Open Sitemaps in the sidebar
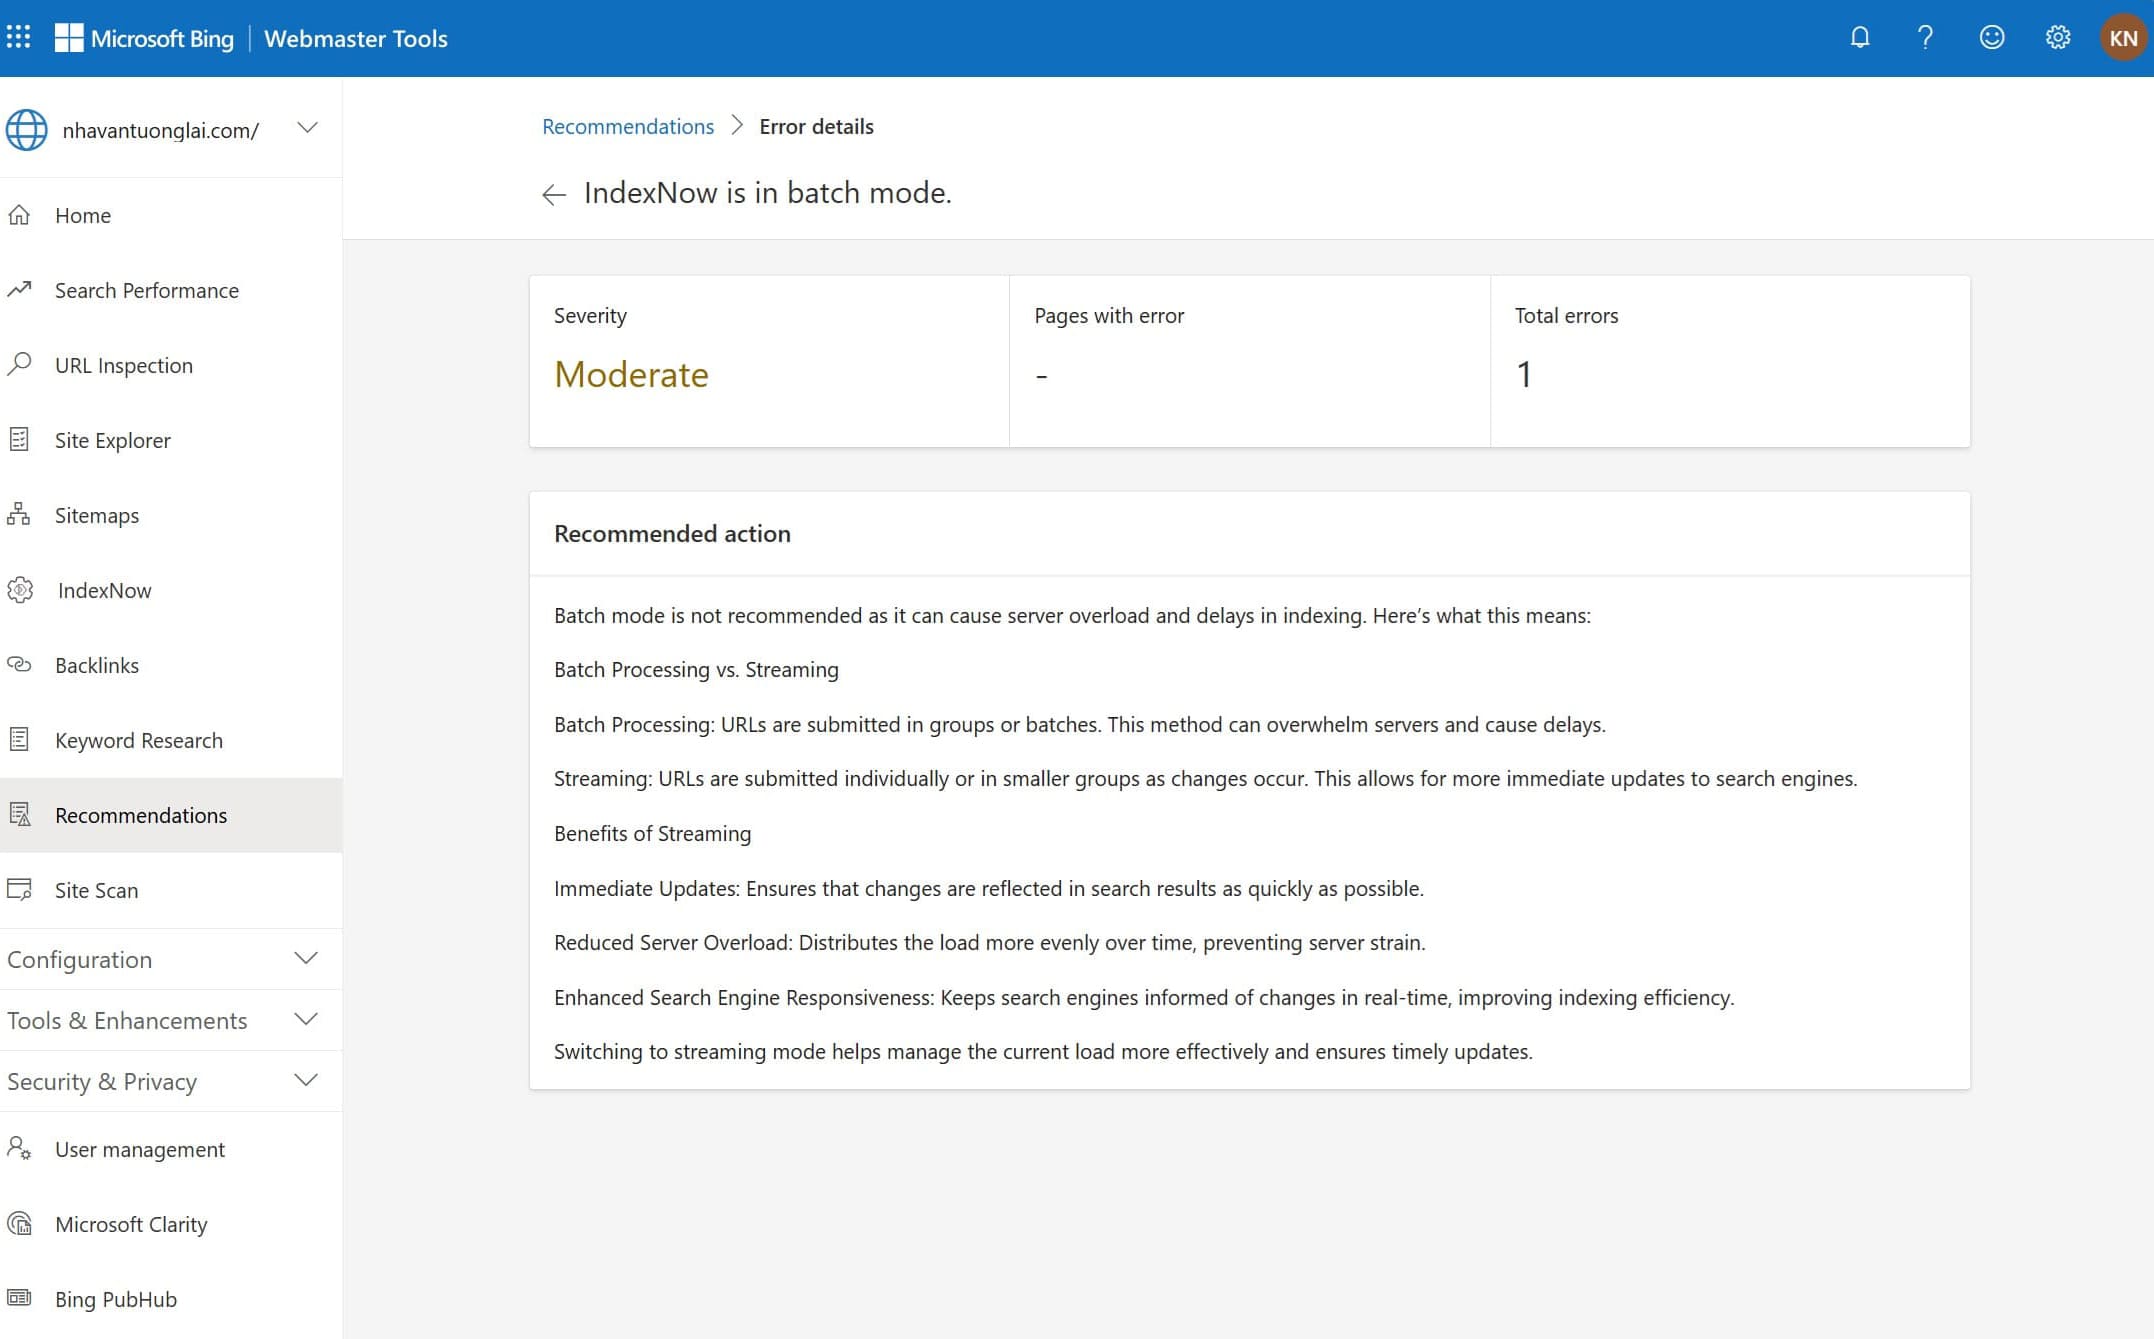 171,515
